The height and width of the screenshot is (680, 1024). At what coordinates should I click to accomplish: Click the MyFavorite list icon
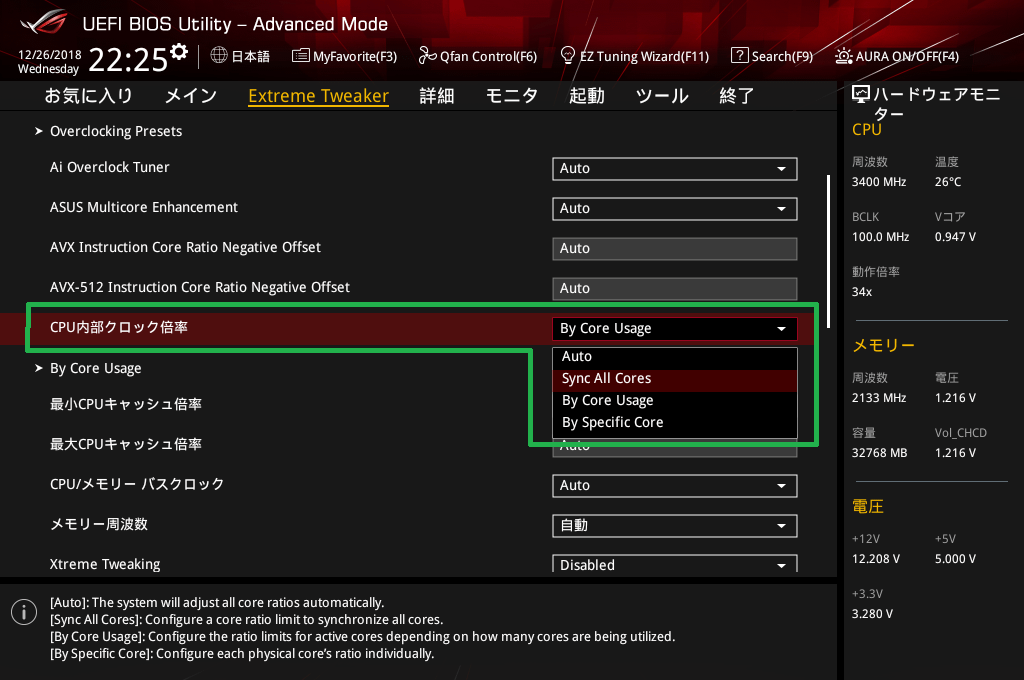click(300, 56)
